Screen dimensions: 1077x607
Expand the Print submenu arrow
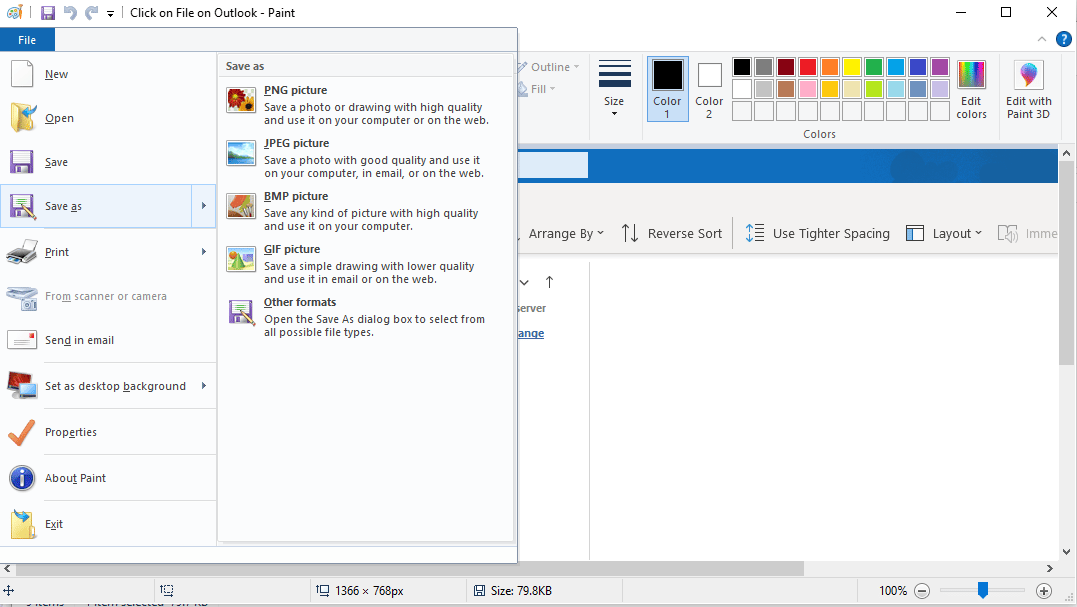[203, 252]
